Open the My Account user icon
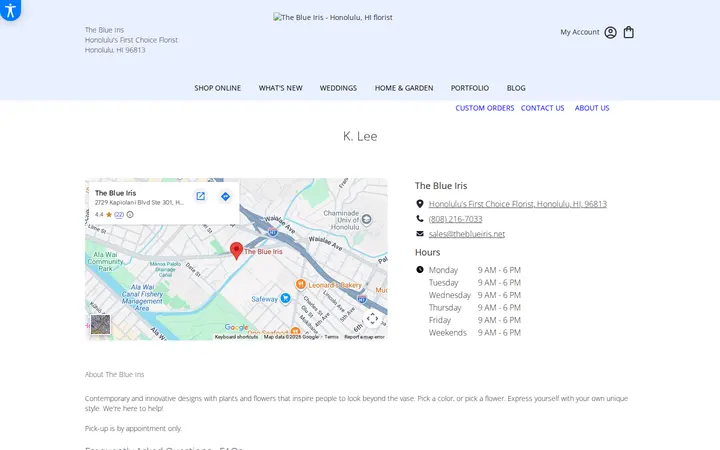The height and width of the screenshot is (450, 720). [x=610, y=33]
